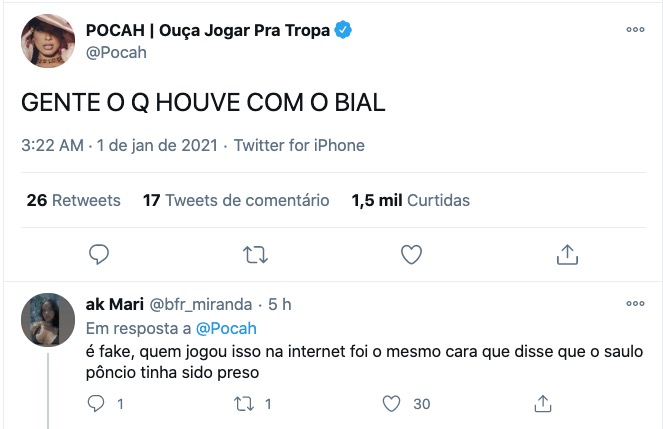Viewport: 663px width, 429px height.
Task: Open more options on ak Mari's reply
Action: click(635, 304)
